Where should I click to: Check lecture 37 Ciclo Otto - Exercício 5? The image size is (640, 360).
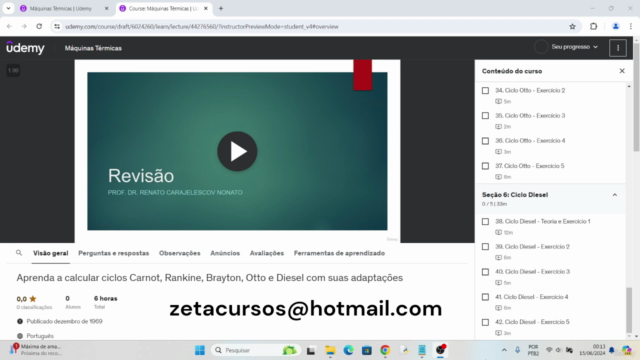[485, 166]
